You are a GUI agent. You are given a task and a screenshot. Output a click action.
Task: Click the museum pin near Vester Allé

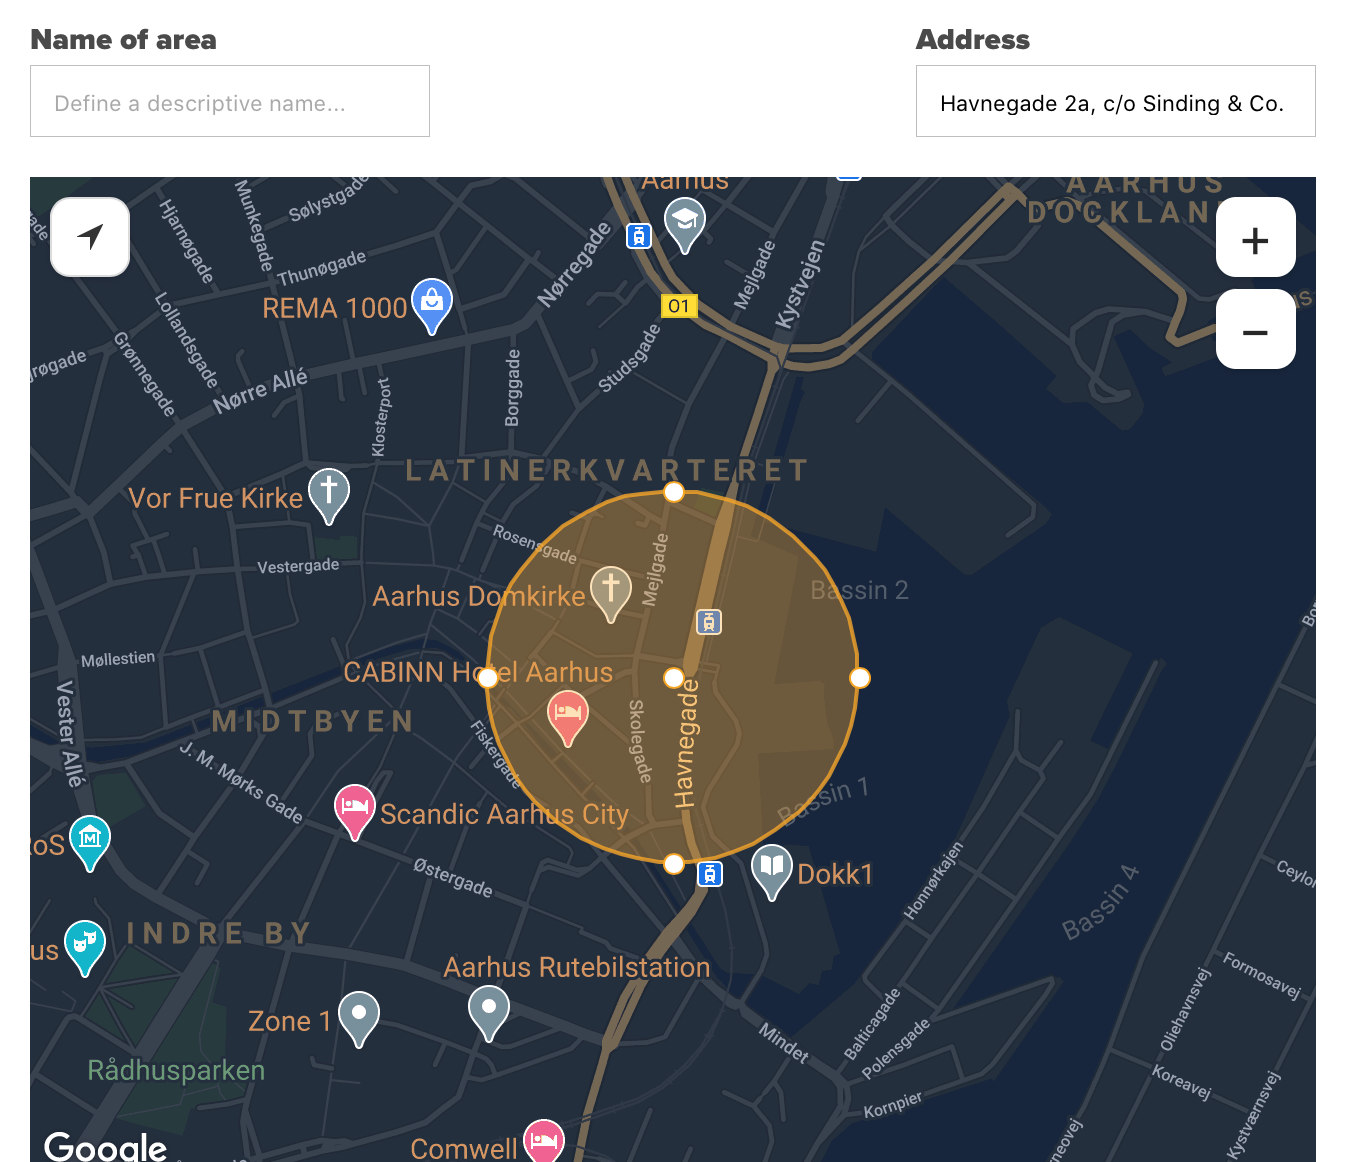click(x=90, y=838)
